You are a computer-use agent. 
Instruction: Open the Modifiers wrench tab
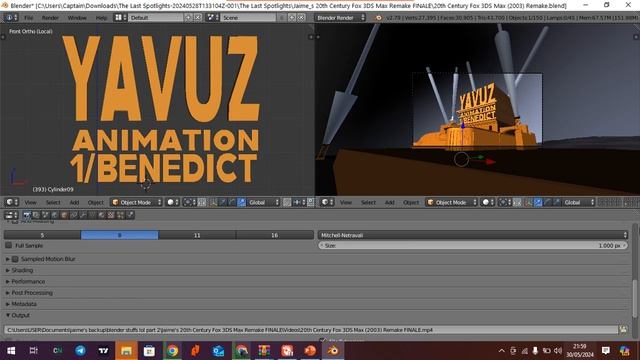(x=83, y=215)
